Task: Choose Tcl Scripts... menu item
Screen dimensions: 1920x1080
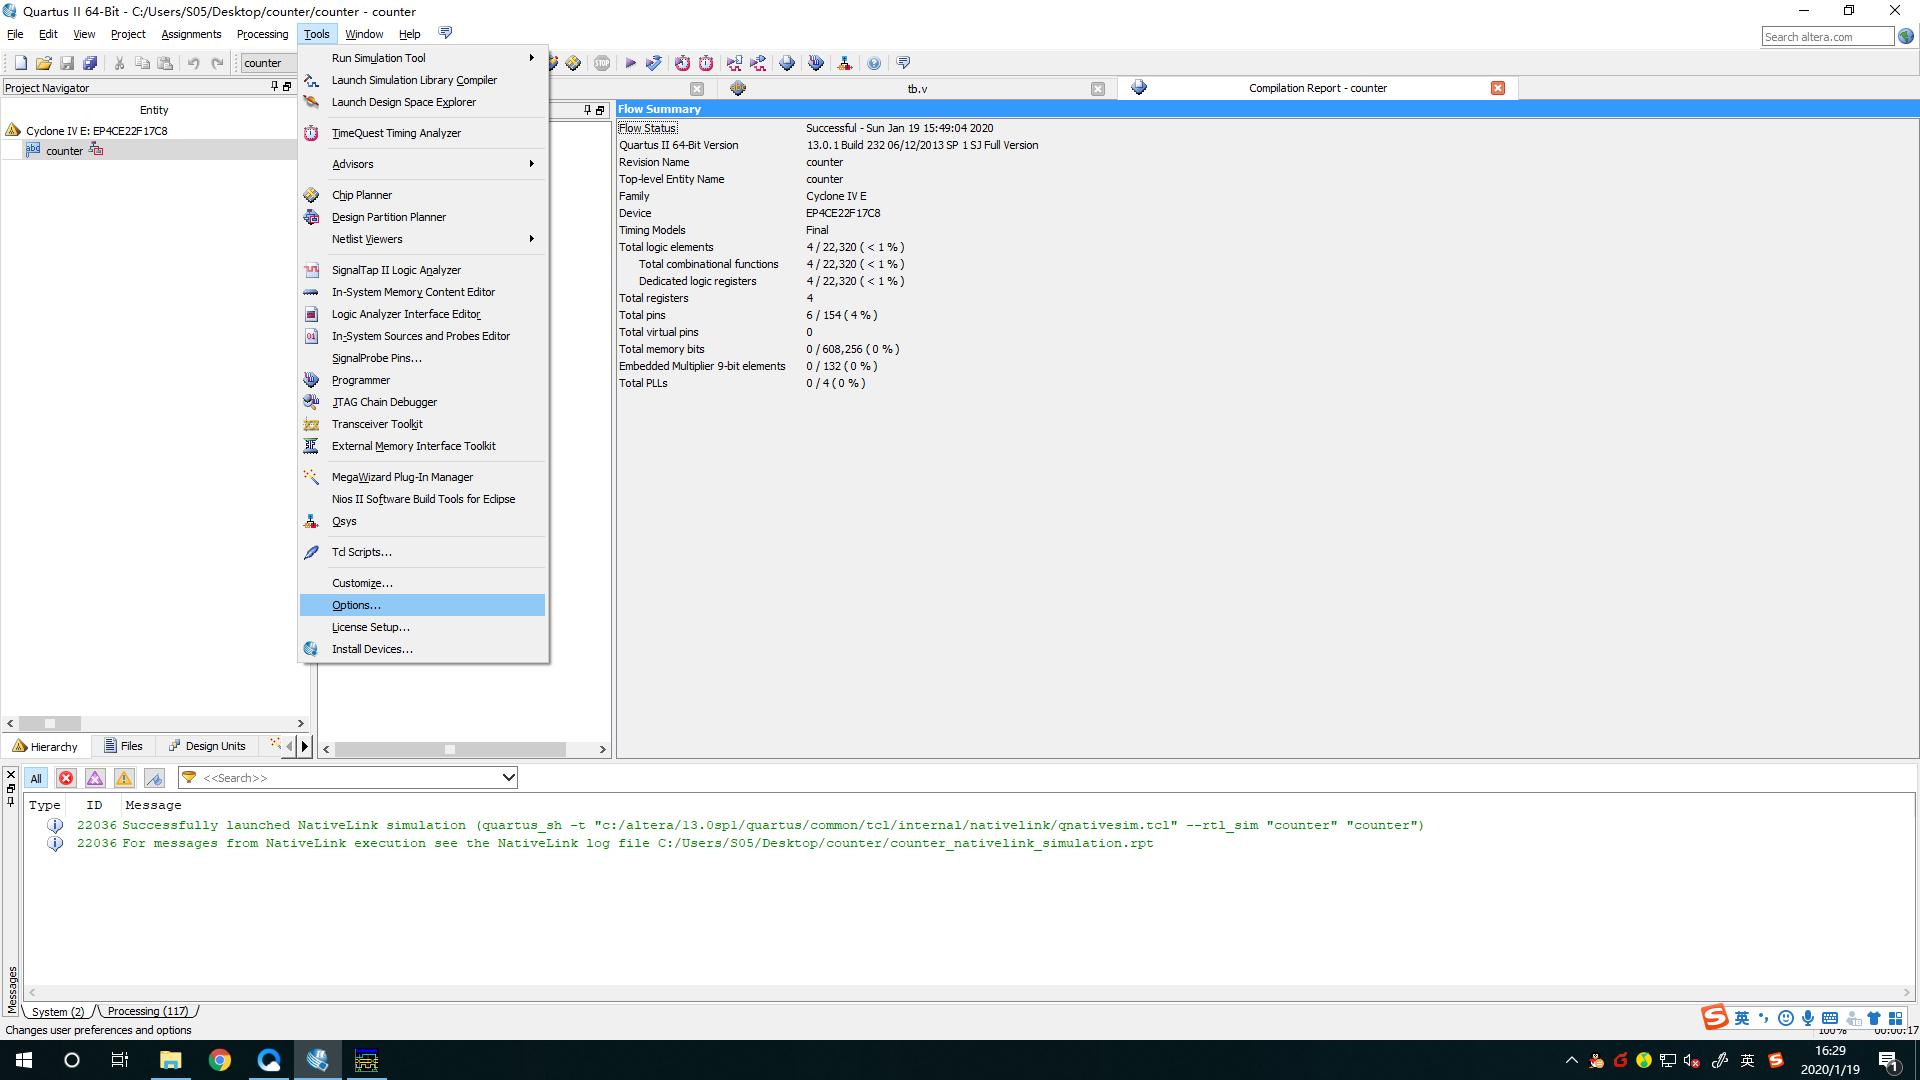Action: (422, 552)
